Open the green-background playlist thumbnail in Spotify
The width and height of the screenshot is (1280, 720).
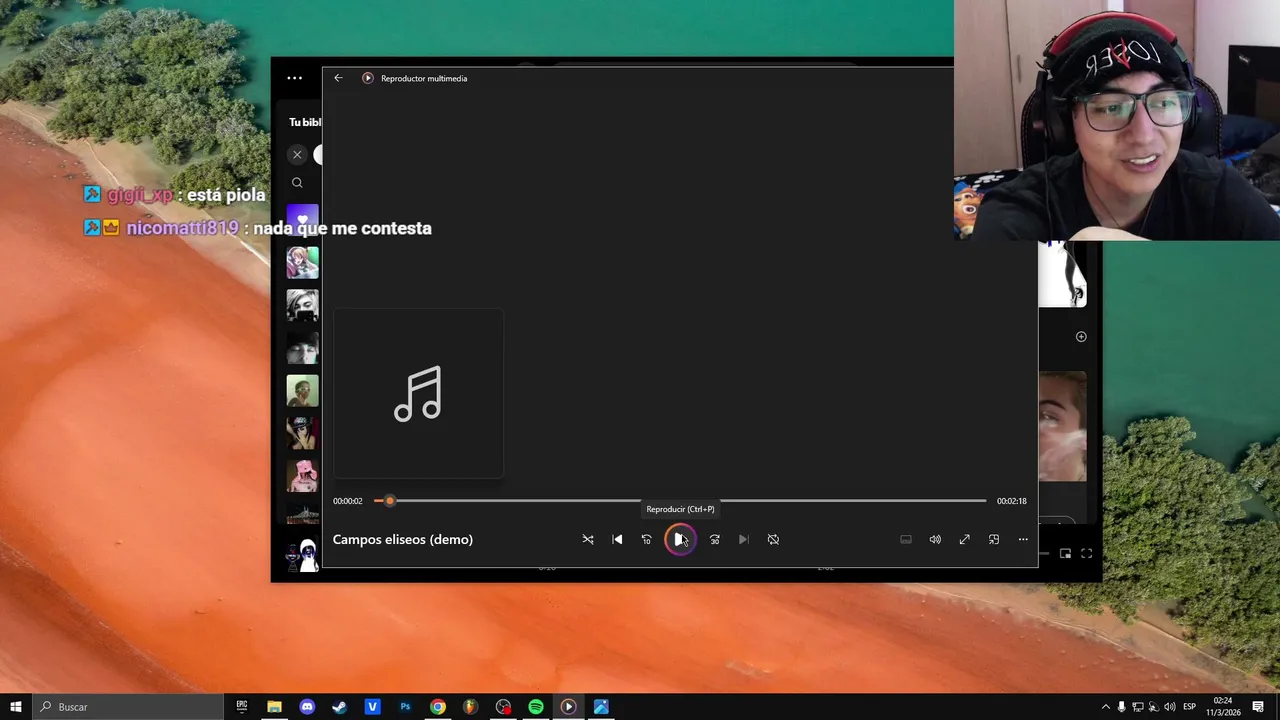[302, 391]
